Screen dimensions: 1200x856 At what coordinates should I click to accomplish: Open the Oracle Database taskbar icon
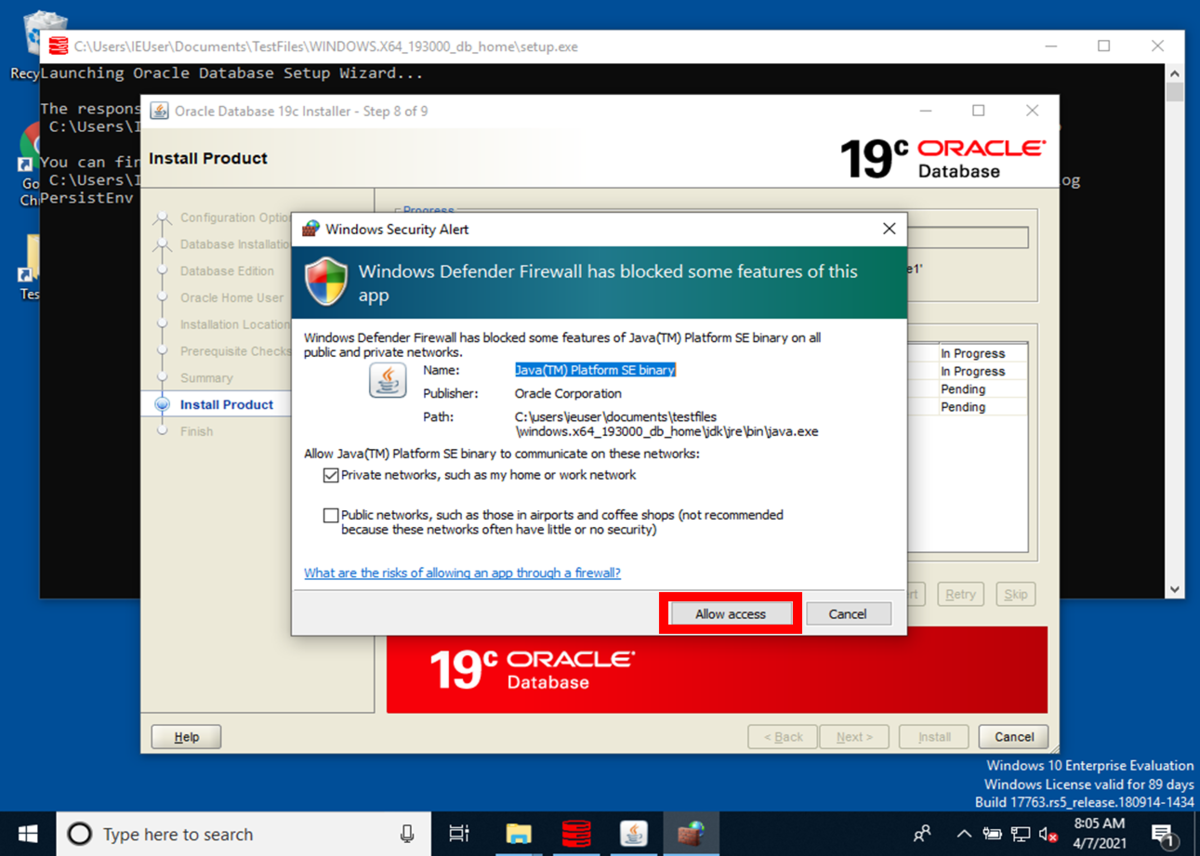(x=577, y=833)
